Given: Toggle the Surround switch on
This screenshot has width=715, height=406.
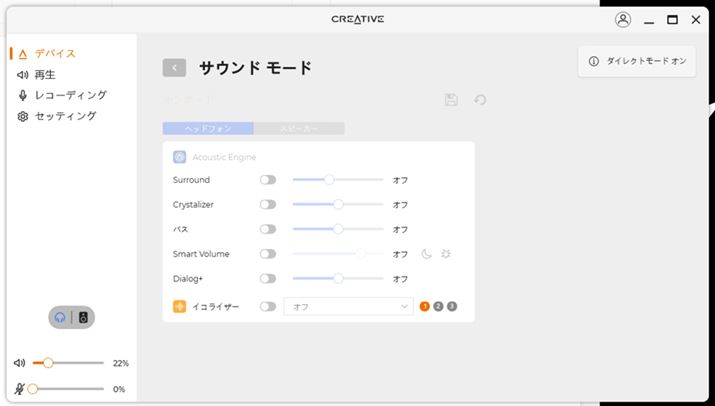Looking at the screenshot, I should (x=268, y=180).
